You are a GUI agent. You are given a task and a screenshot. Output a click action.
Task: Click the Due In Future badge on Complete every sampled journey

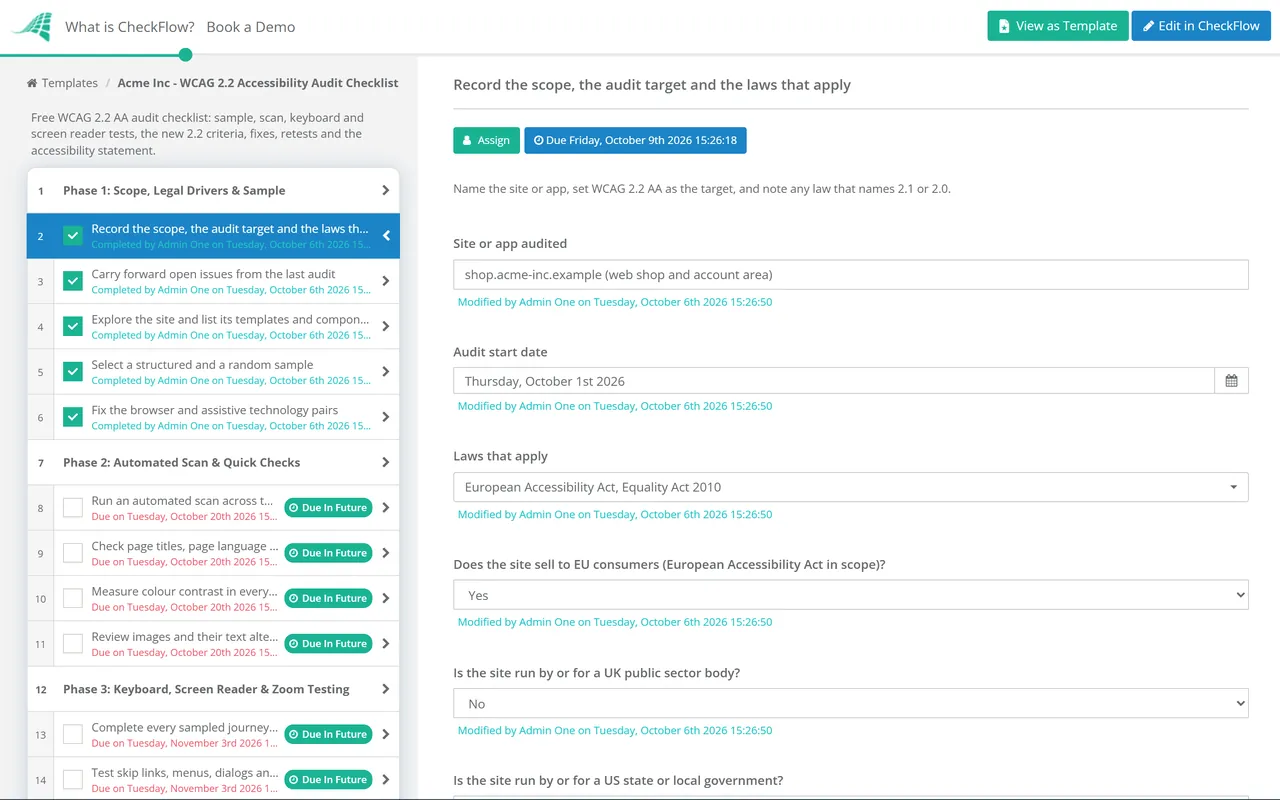click(x=329, y=734)
